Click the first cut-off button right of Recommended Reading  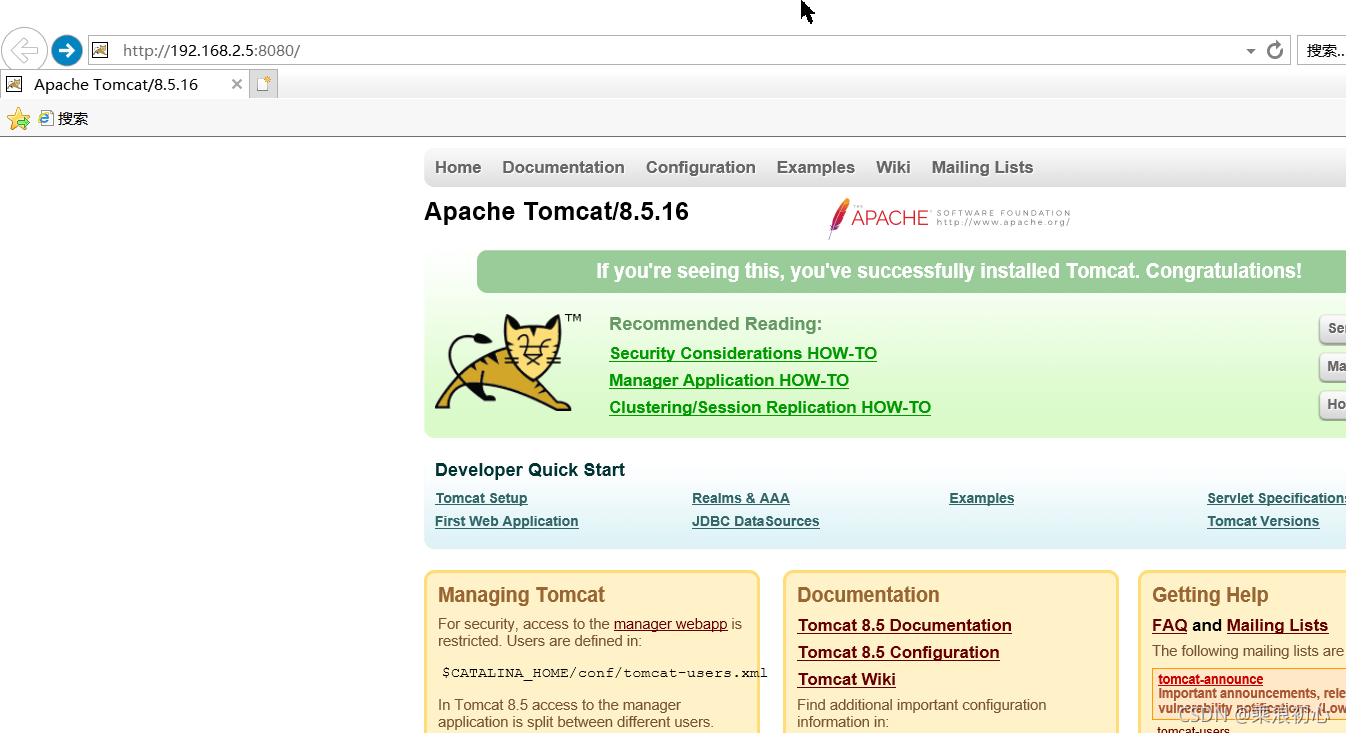coord(1333,329)
